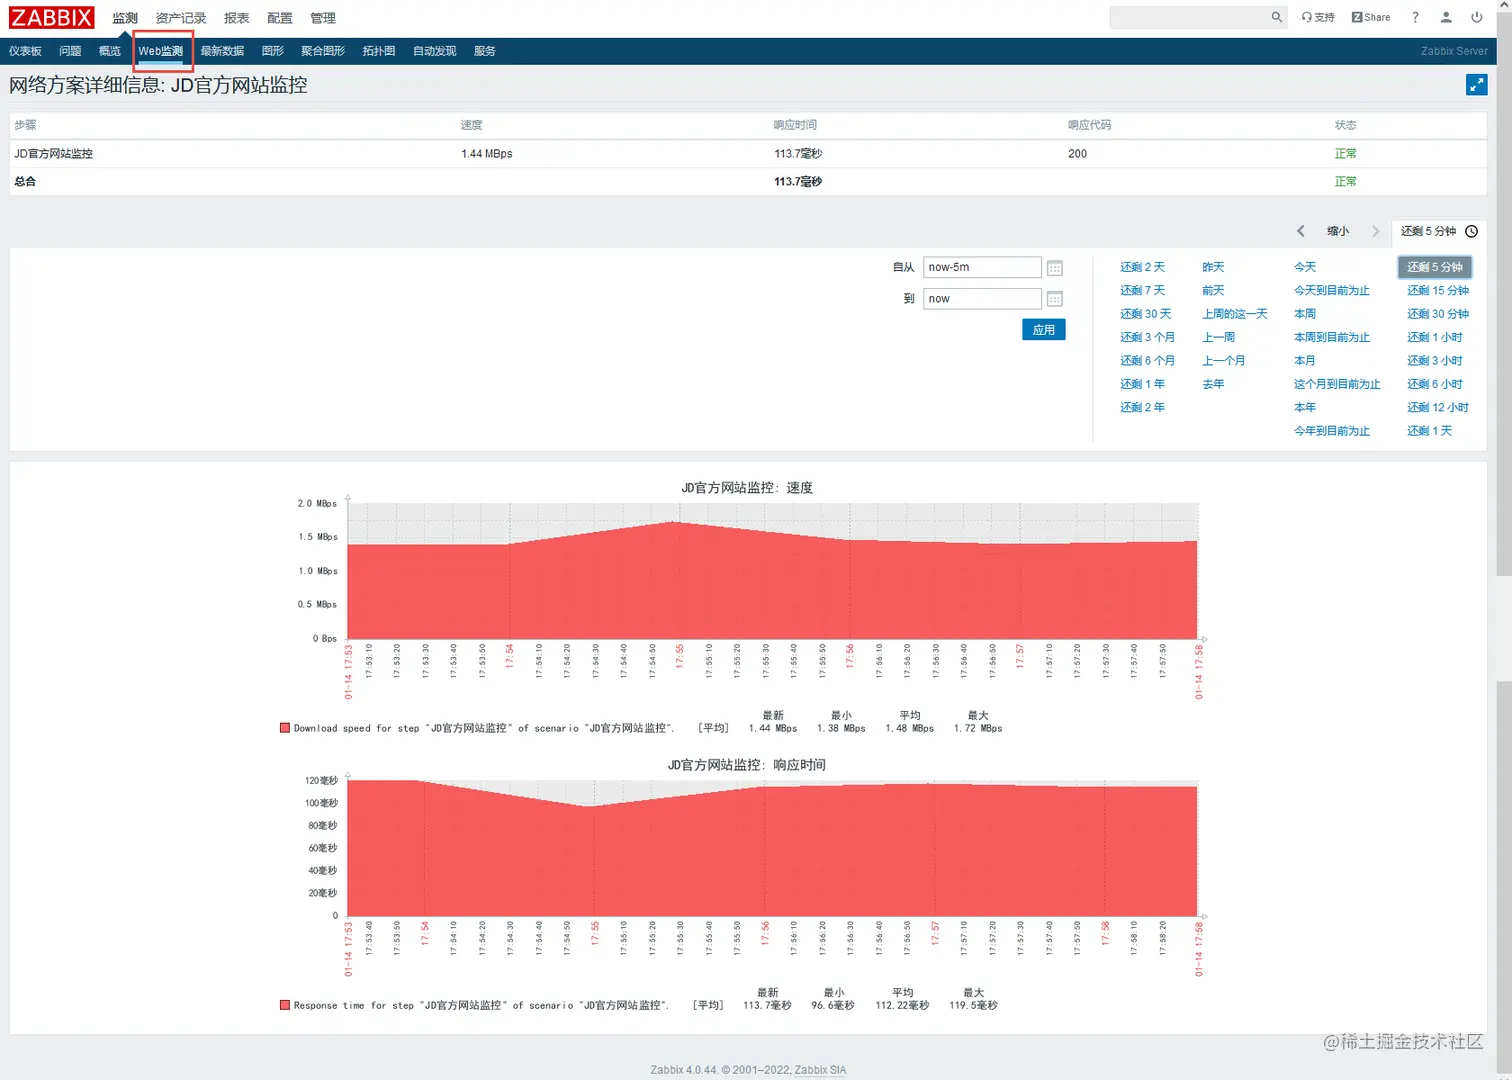Select the 上一个月 time range
The height and width of the screenshot is (1080, 1512).
click(x=1223, y=360)
